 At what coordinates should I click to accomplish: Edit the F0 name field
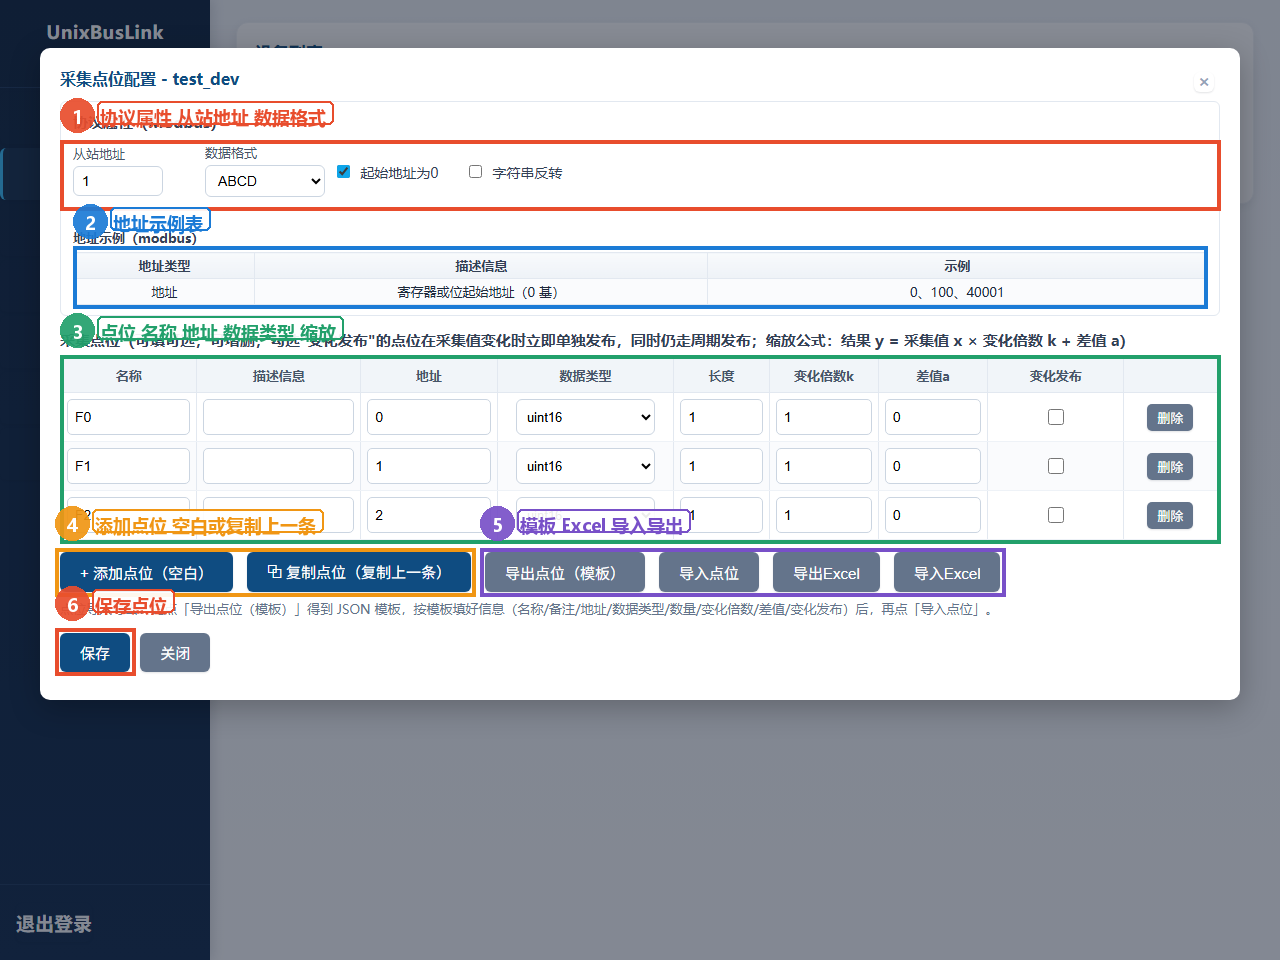[128, 417]
